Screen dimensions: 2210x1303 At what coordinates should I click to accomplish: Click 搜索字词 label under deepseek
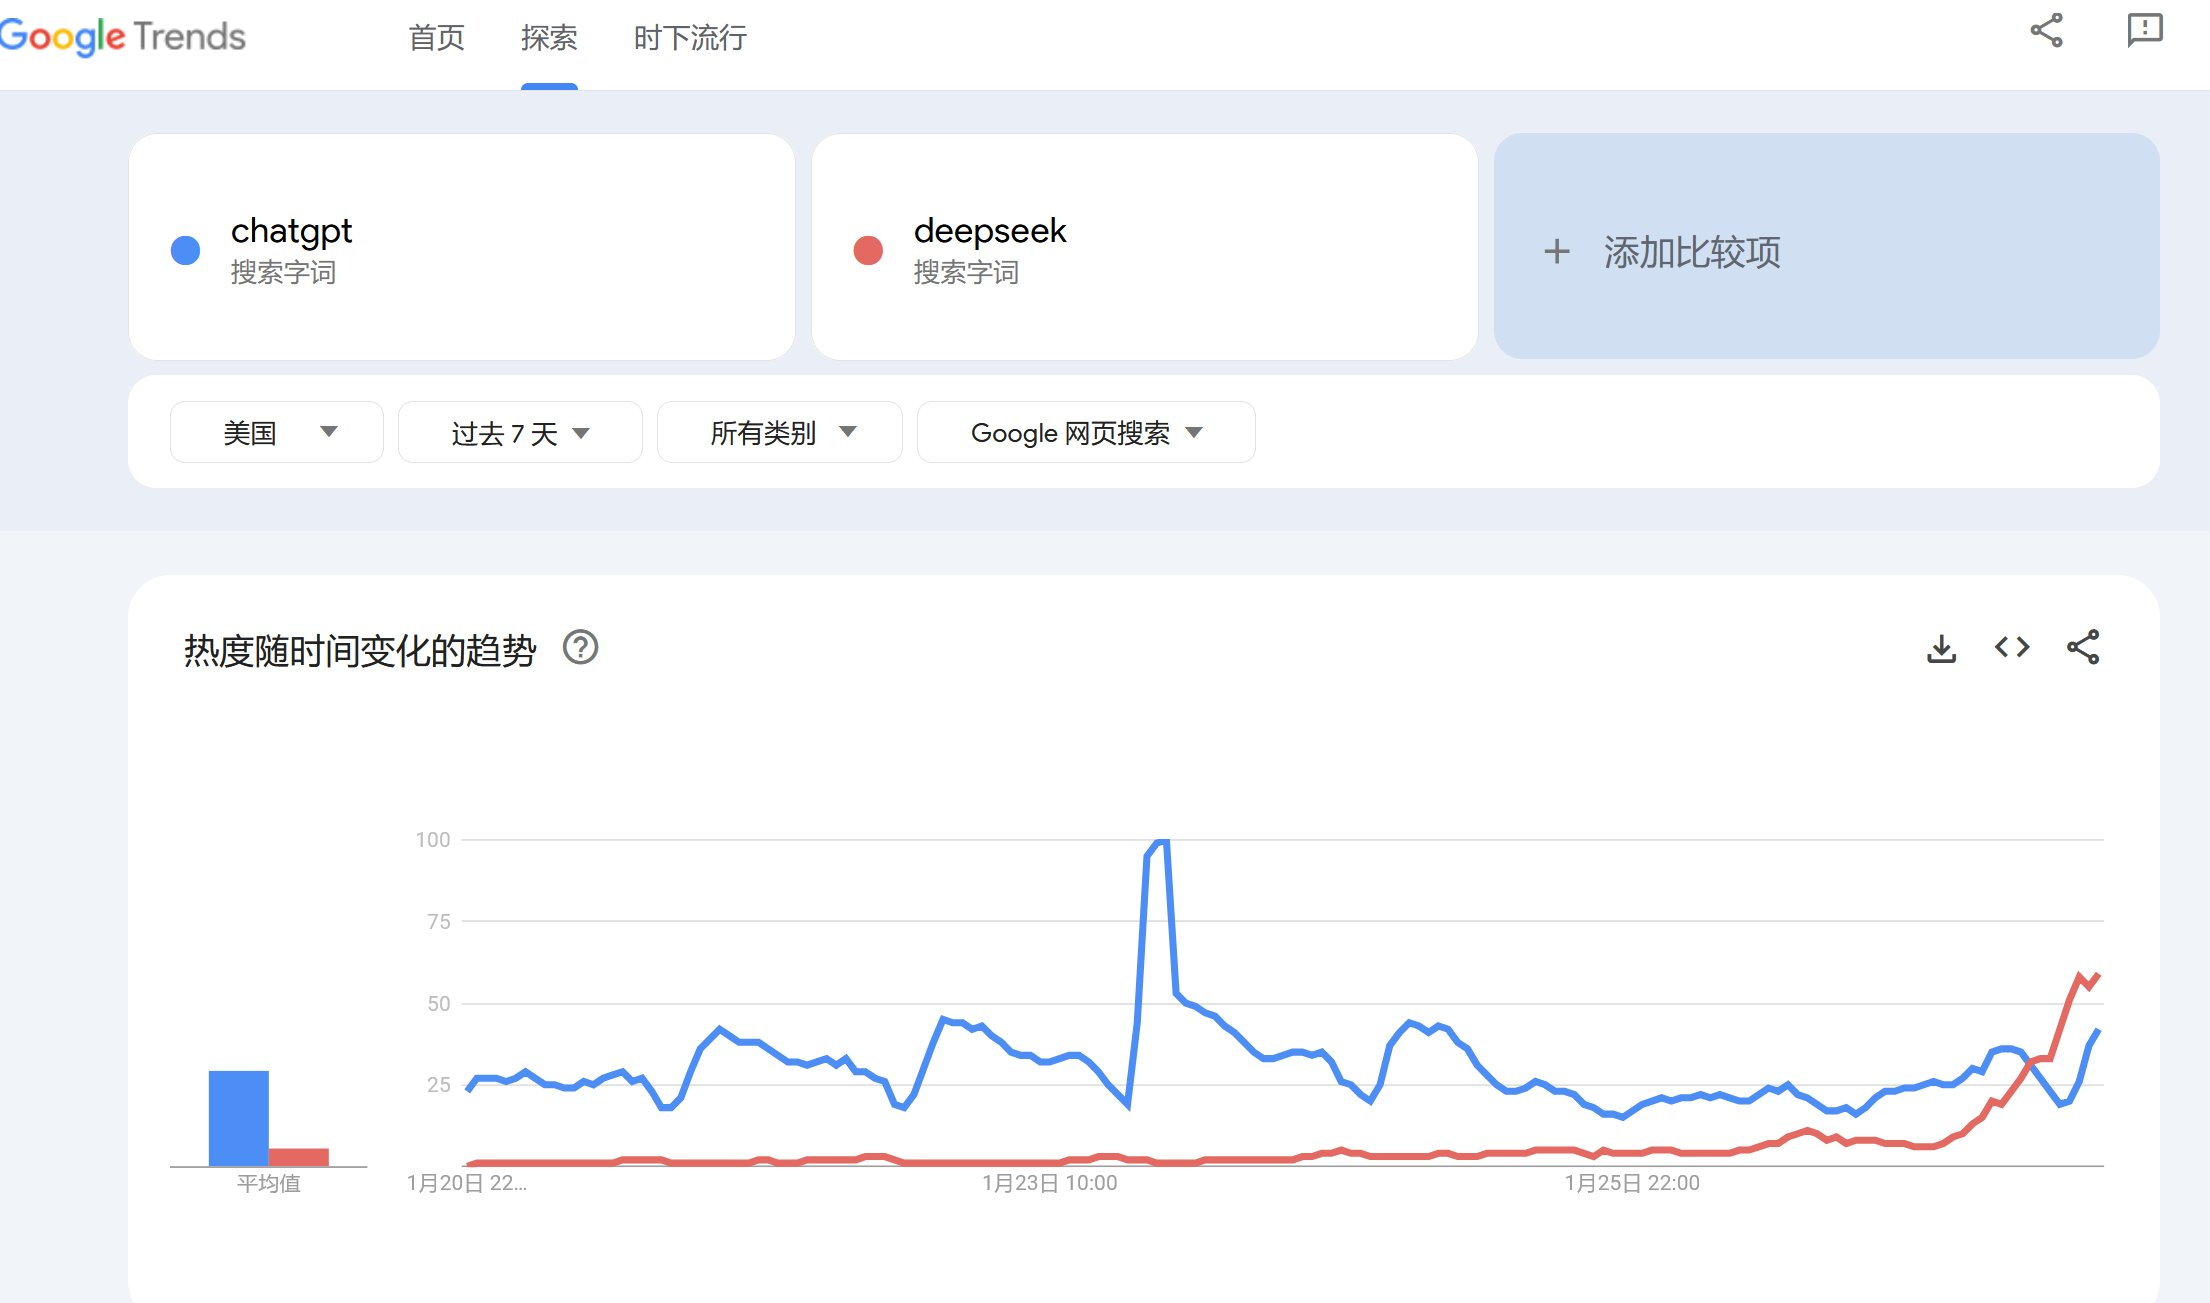pyautogui.click(x=966, y=272)
